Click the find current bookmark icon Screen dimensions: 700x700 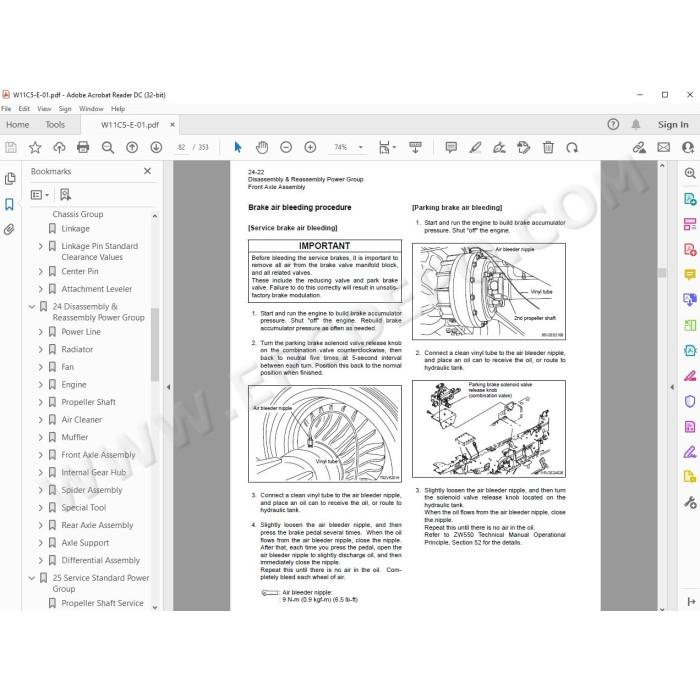coord(65,195)
